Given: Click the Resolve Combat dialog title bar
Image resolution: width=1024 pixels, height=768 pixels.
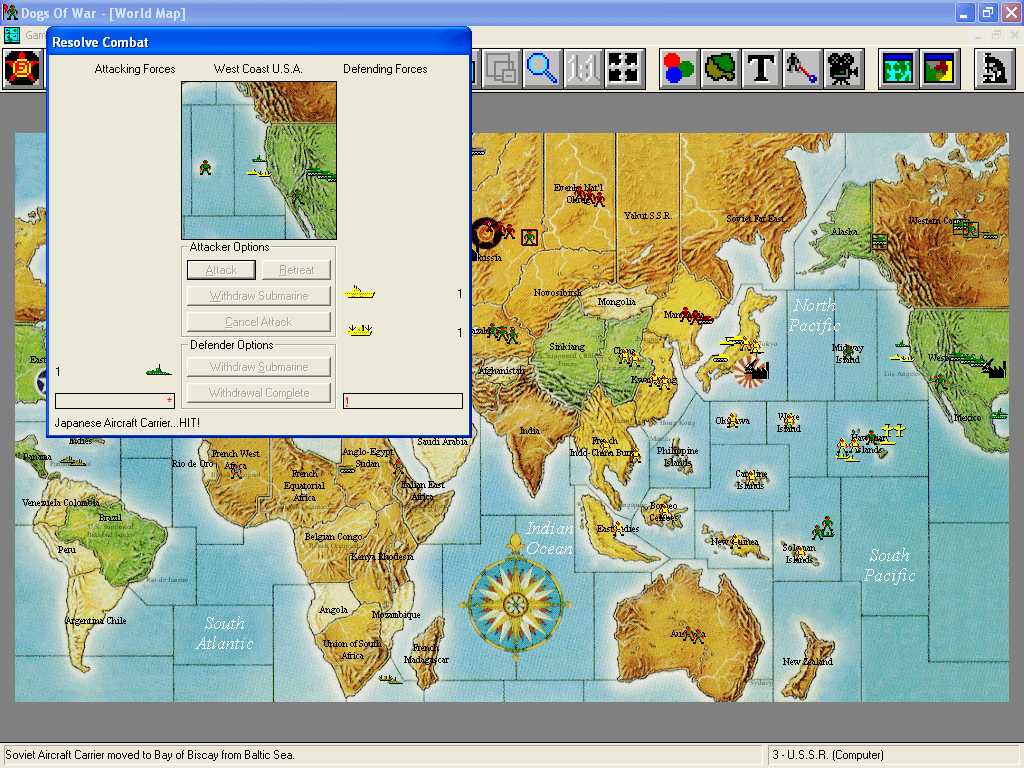Looking at the screenshot, I should tap(259, 42).
